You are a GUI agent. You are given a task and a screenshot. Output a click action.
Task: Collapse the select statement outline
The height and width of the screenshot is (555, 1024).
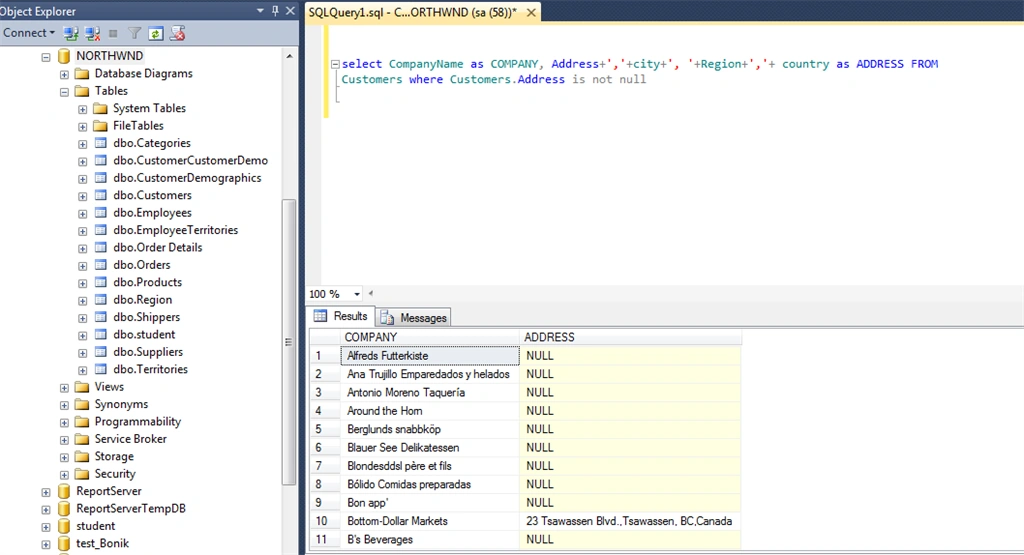[x=335, y=64]
